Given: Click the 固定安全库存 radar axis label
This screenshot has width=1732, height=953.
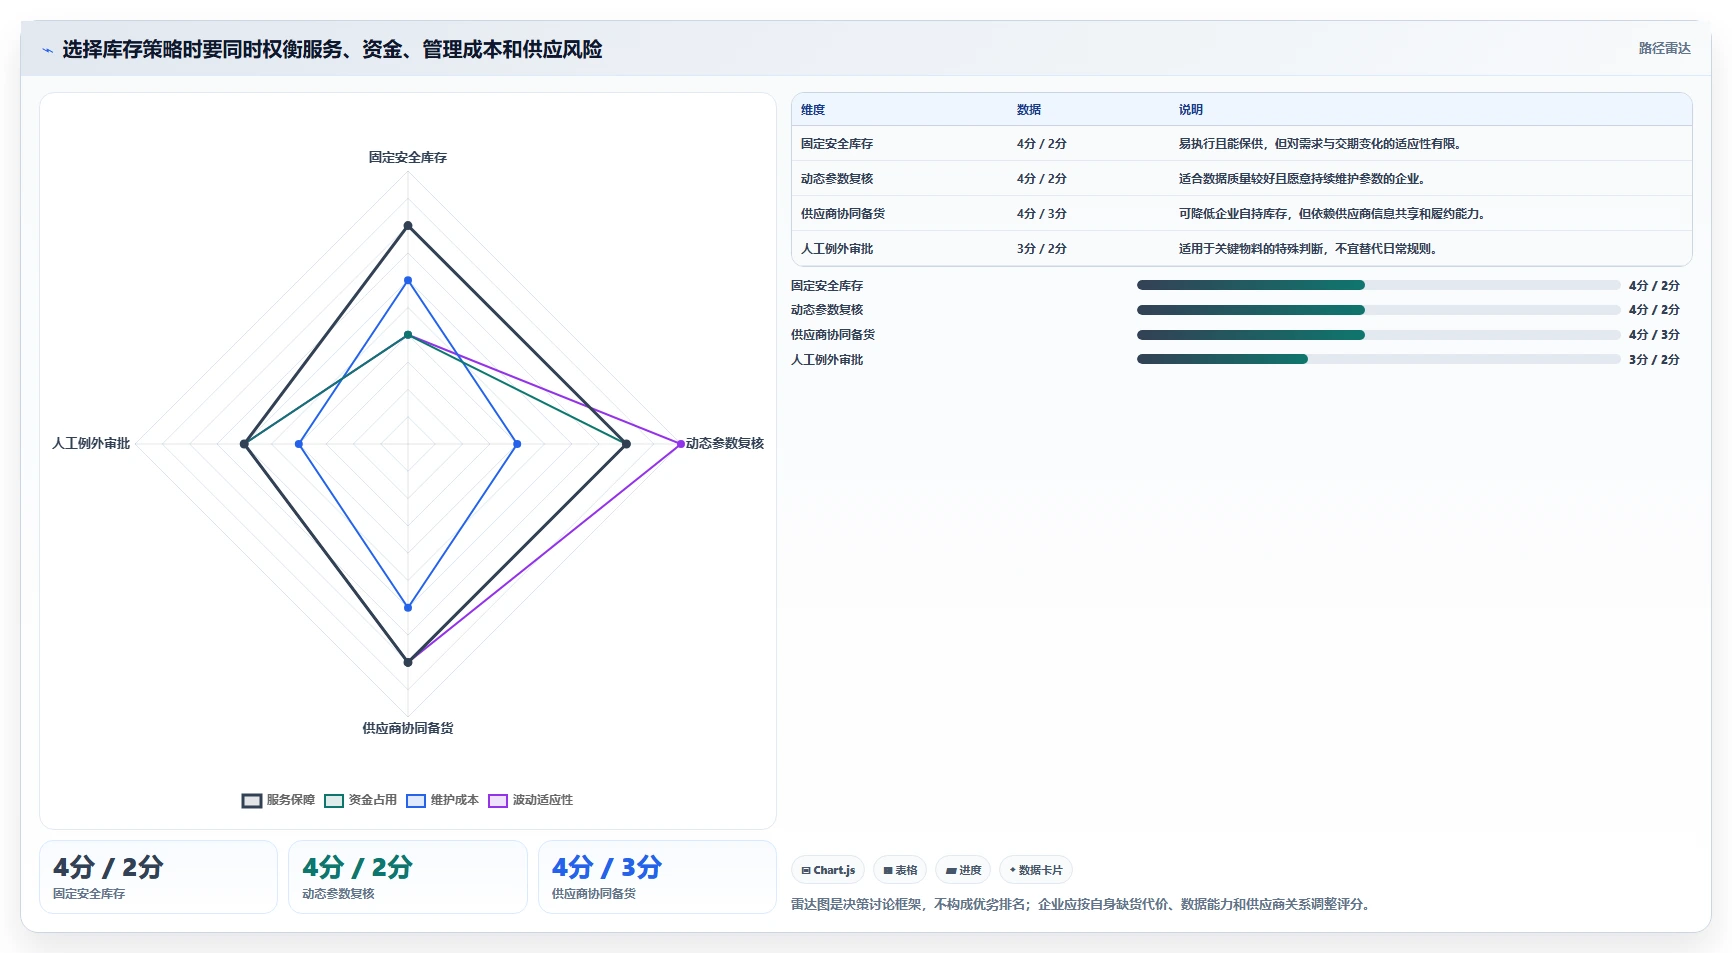Looking at the screenshot, I should pos(408,158).
